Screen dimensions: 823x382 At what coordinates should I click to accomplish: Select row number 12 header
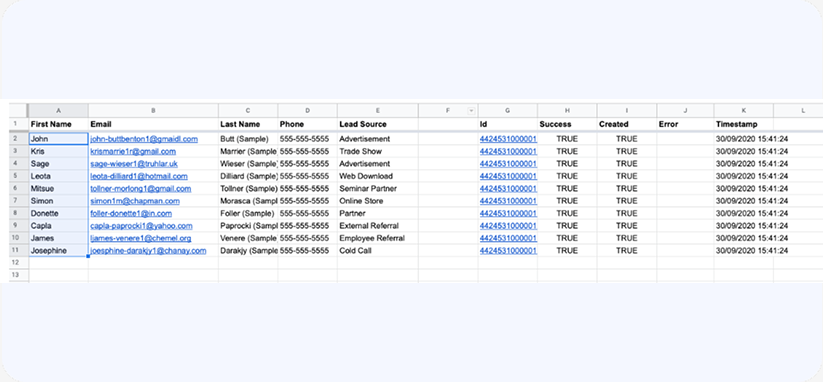[x=19, y=262]
